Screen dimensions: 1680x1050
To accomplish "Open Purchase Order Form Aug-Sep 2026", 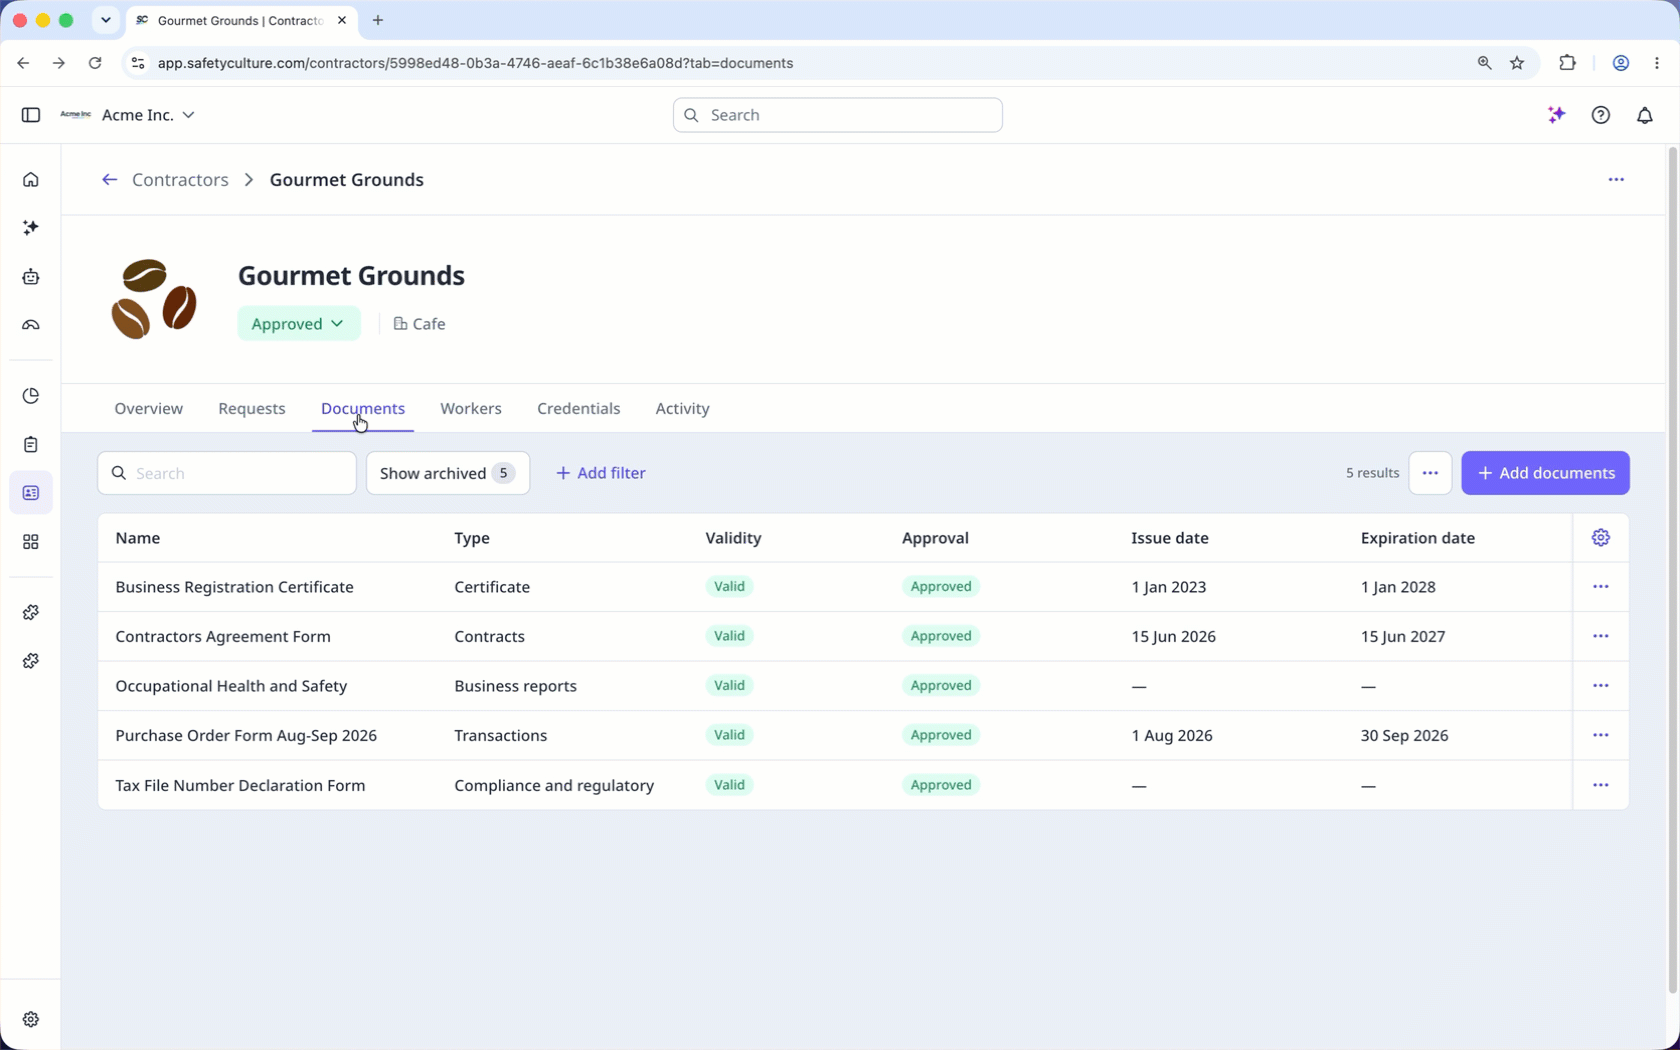I will click(246, 735).
